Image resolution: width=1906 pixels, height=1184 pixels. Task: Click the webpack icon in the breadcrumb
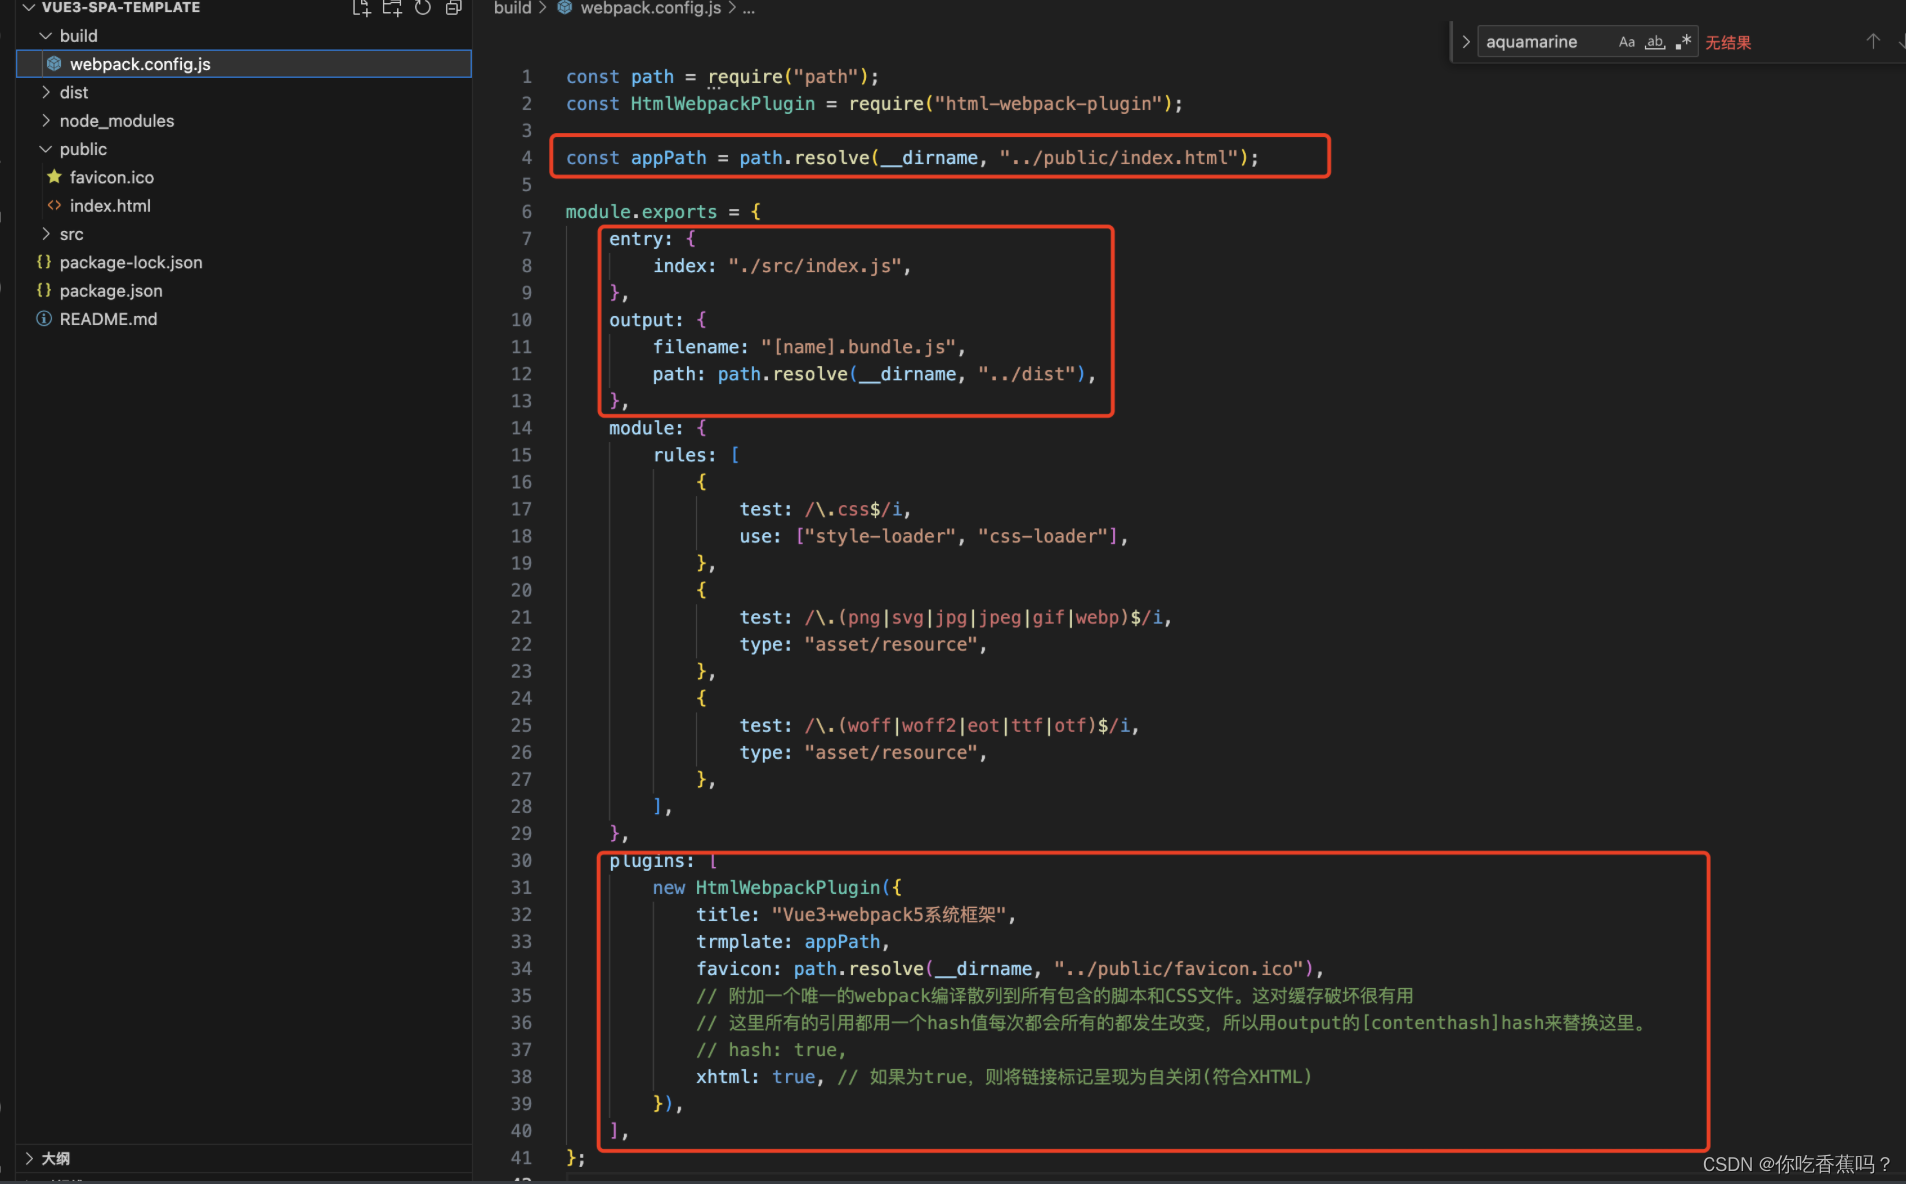pos(565,8)
